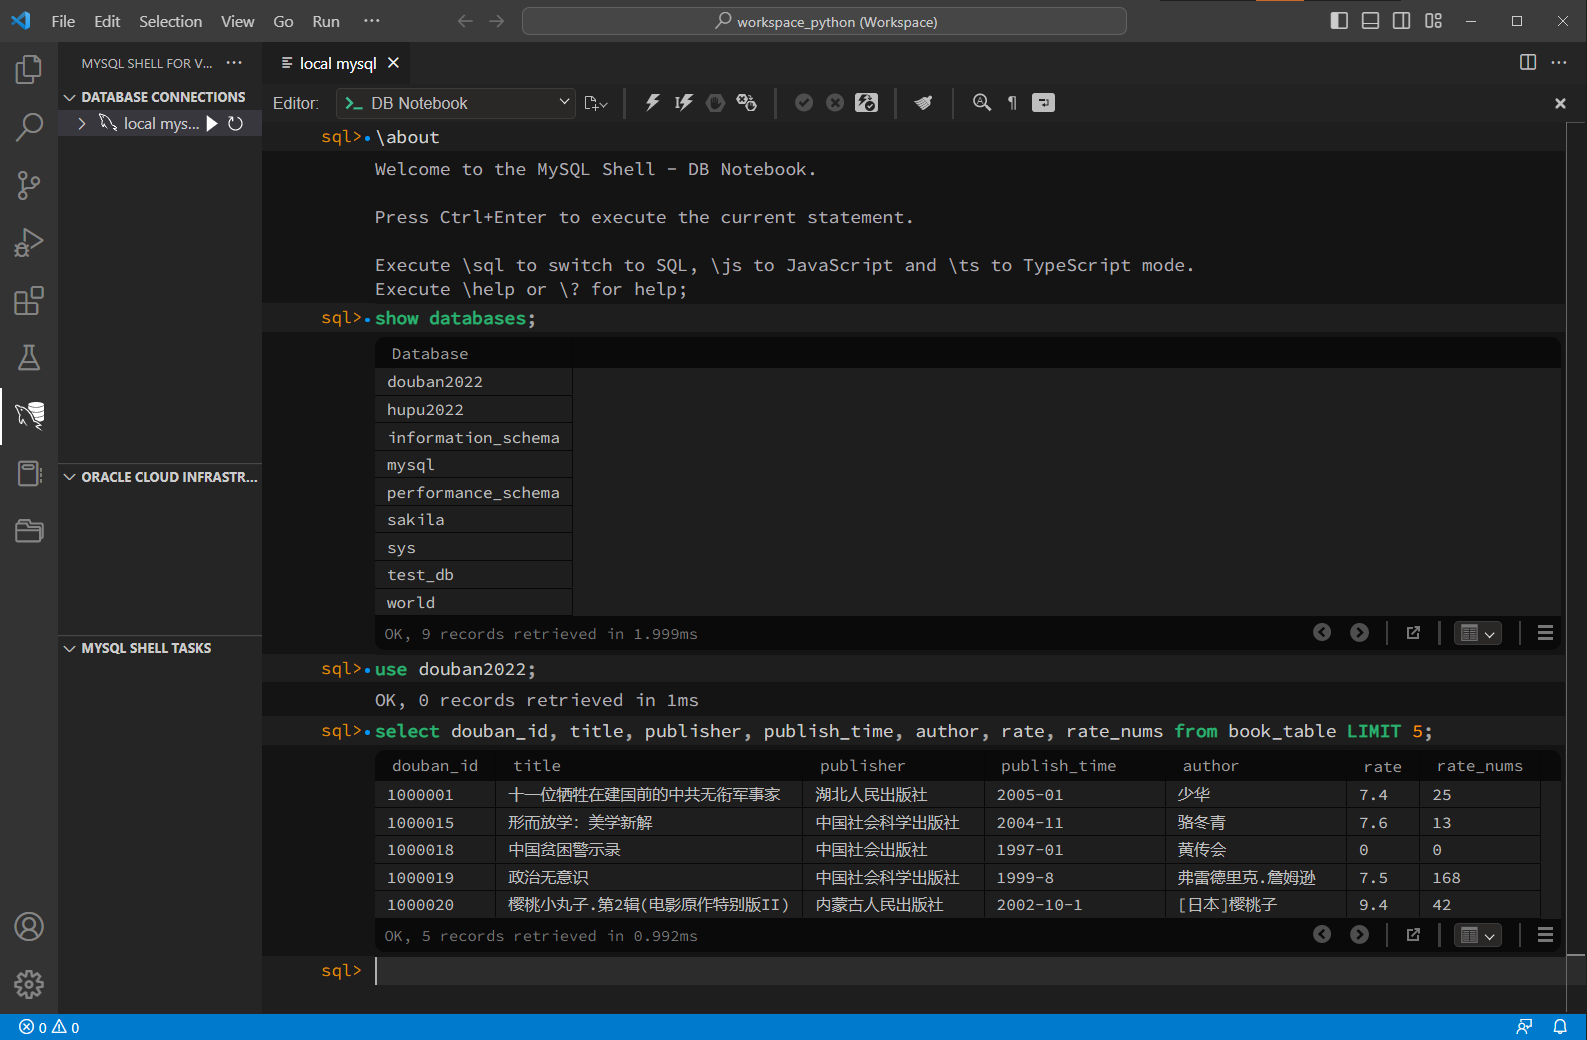Screen dimensions: 1587x1040
Task: Open the Go menu
Action: (x=283, y=21)
